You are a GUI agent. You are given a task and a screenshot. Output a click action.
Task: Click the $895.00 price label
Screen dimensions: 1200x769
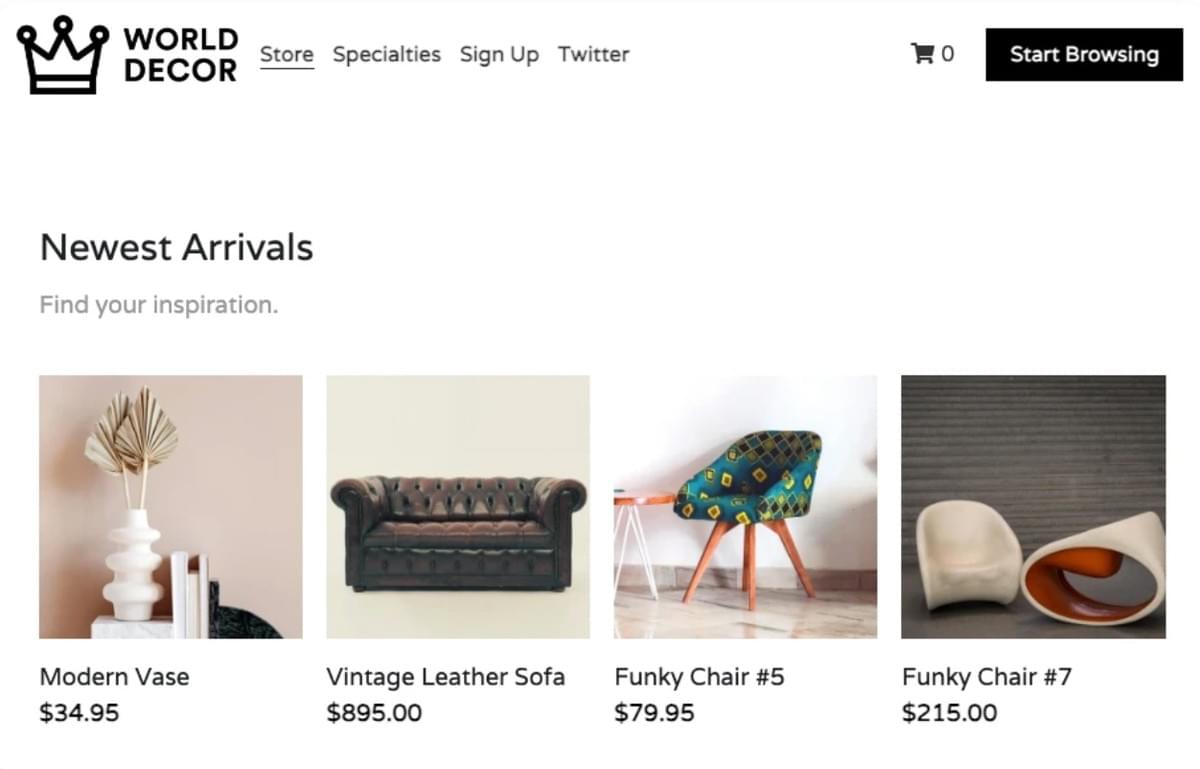click(x=374, y=713)
